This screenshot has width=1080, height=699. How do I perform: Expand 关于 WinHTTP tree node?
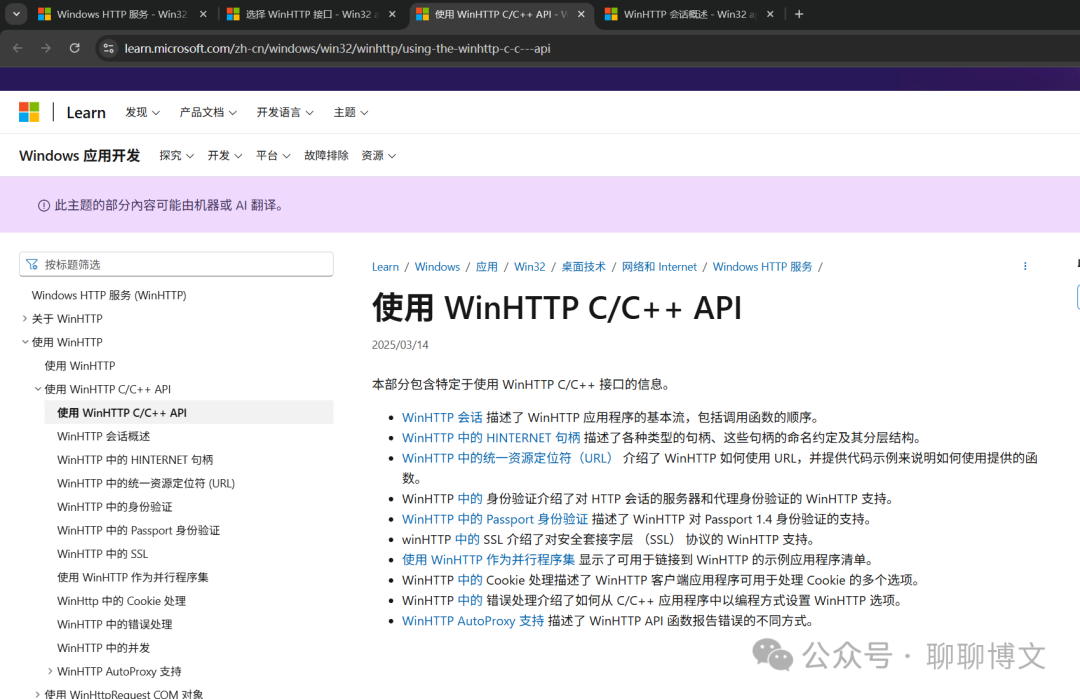25,319
